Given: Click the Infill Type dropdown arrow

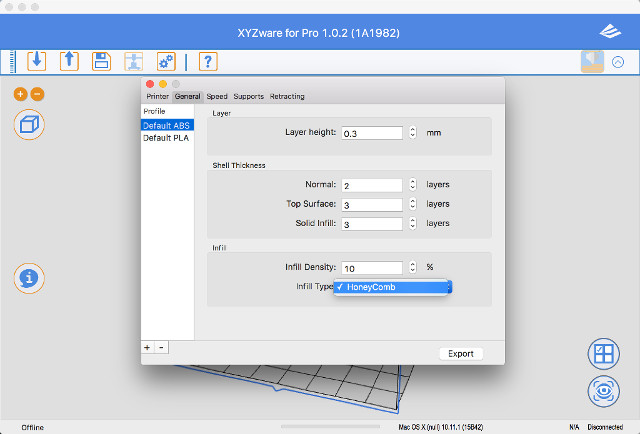Looking at the screenshot, I should coord(449,287).
